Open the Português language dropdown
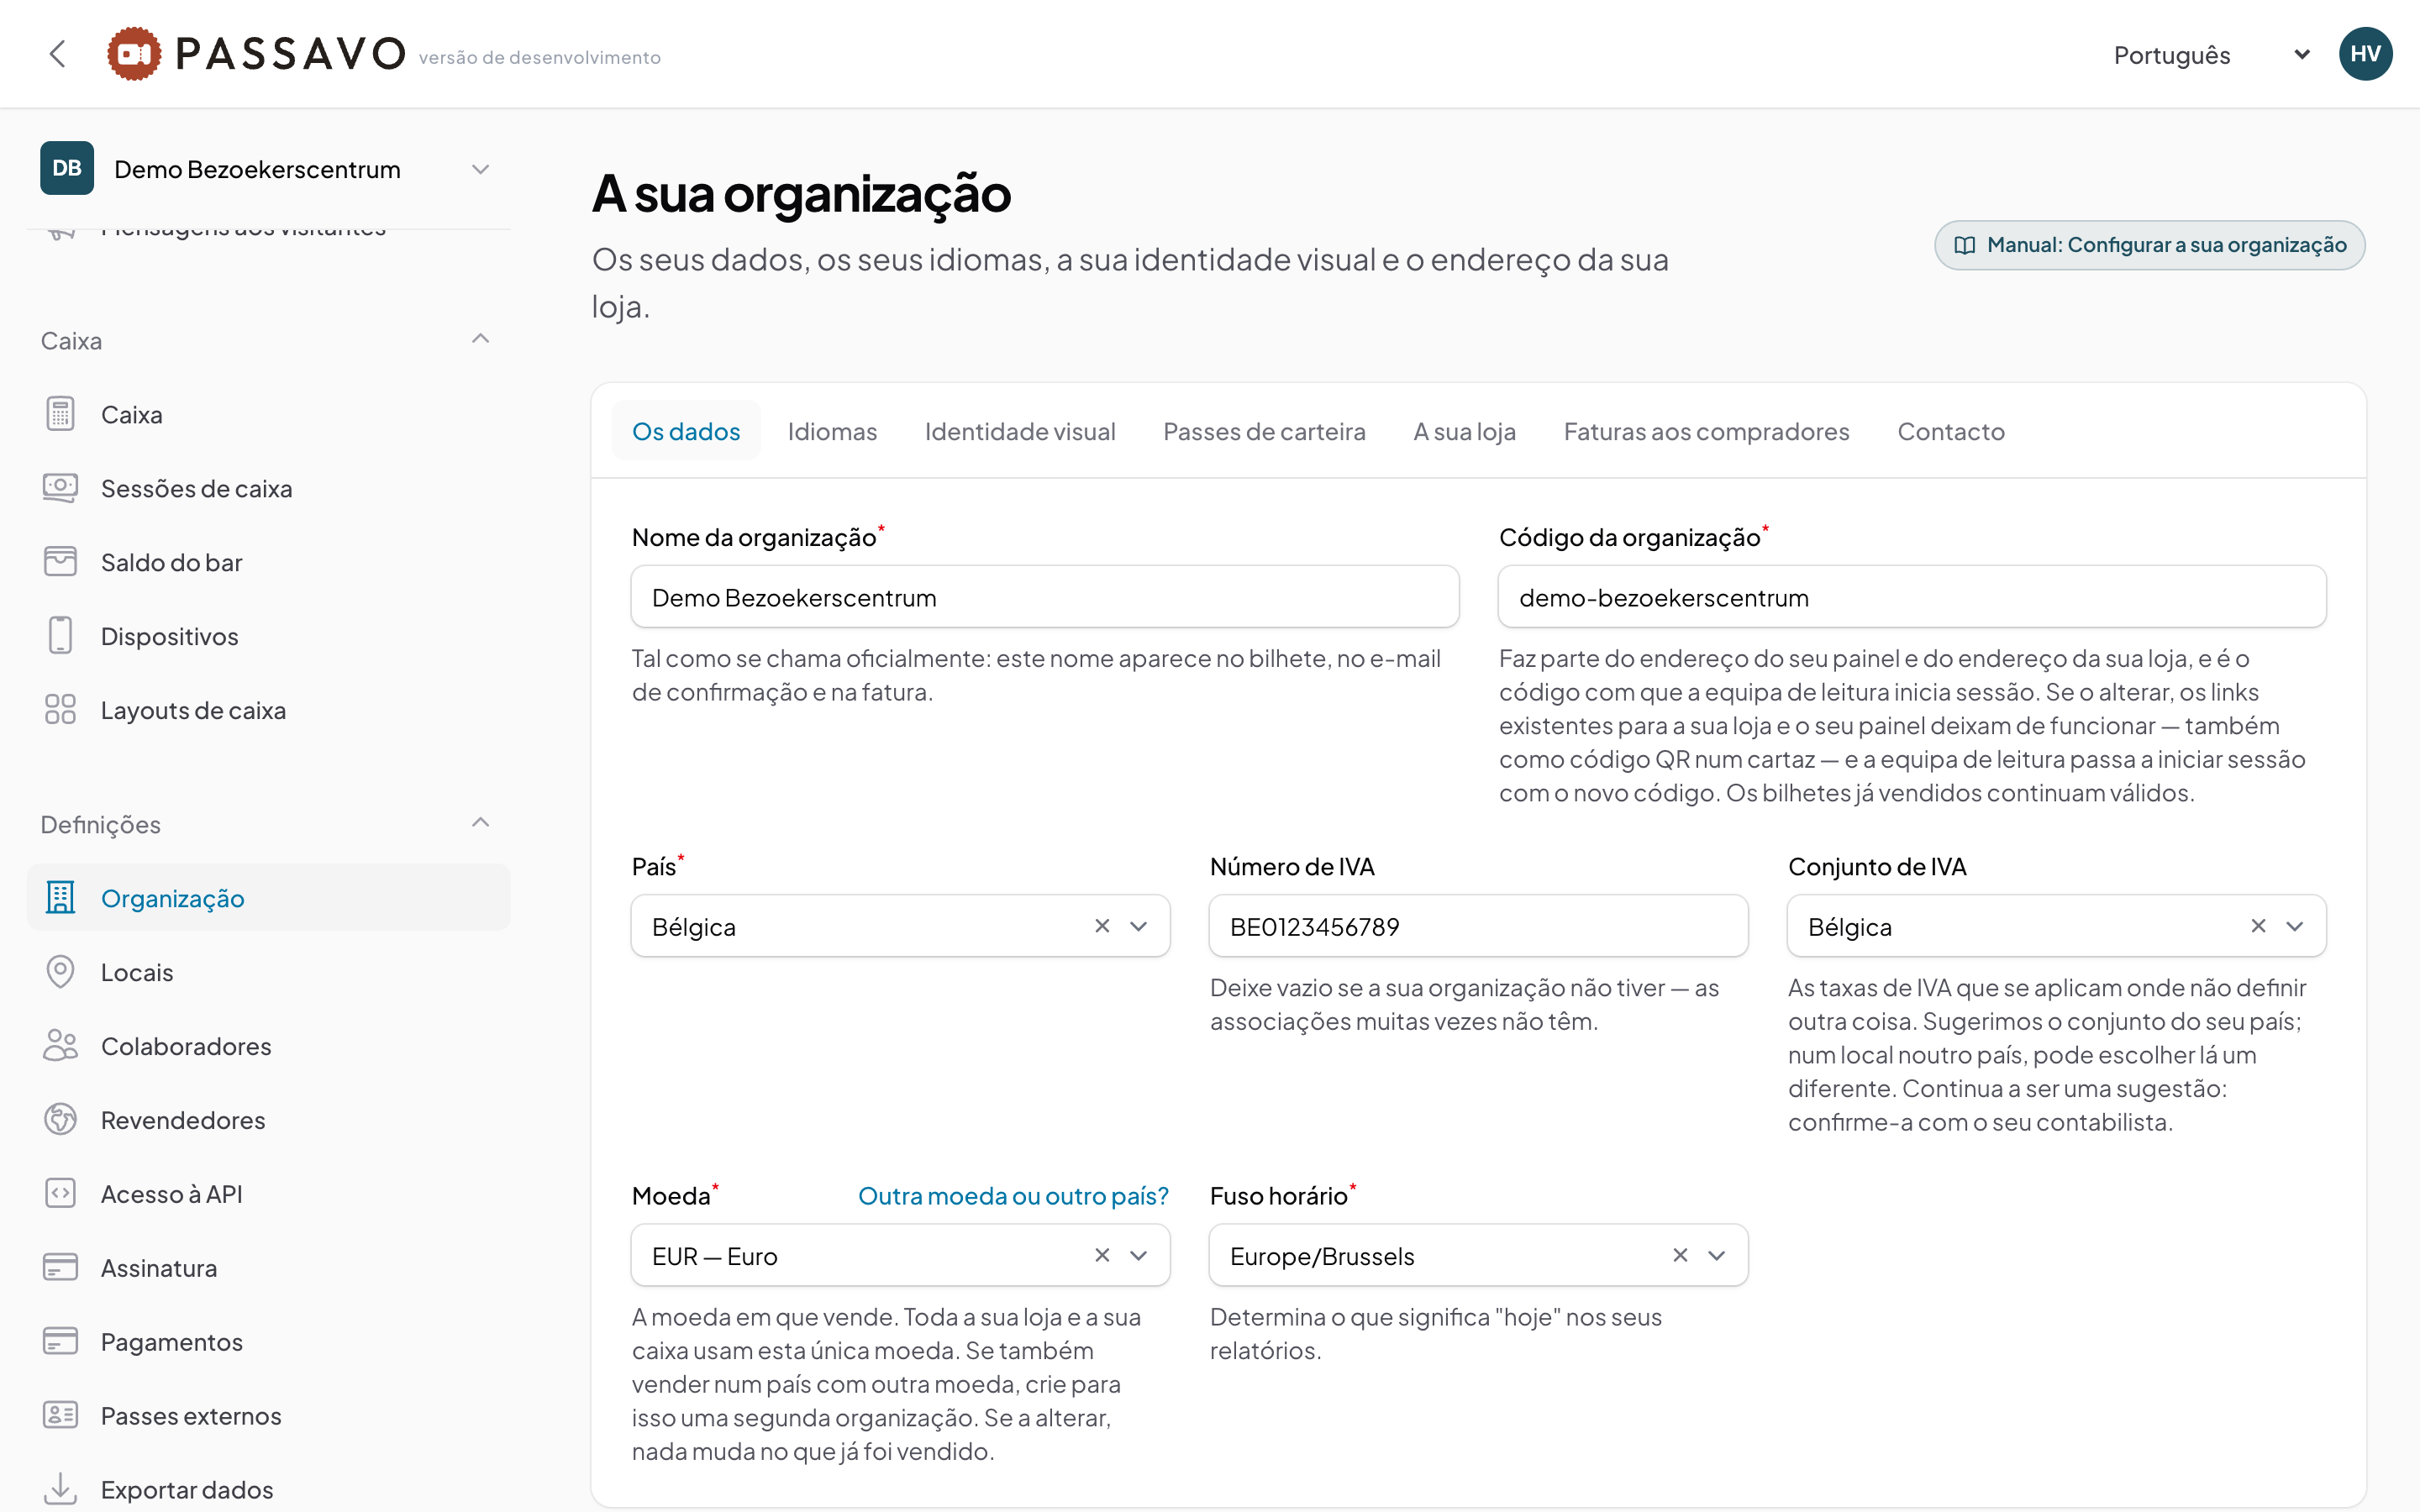This screenshot has height=1512, width=2420. tap(2211, 55)
